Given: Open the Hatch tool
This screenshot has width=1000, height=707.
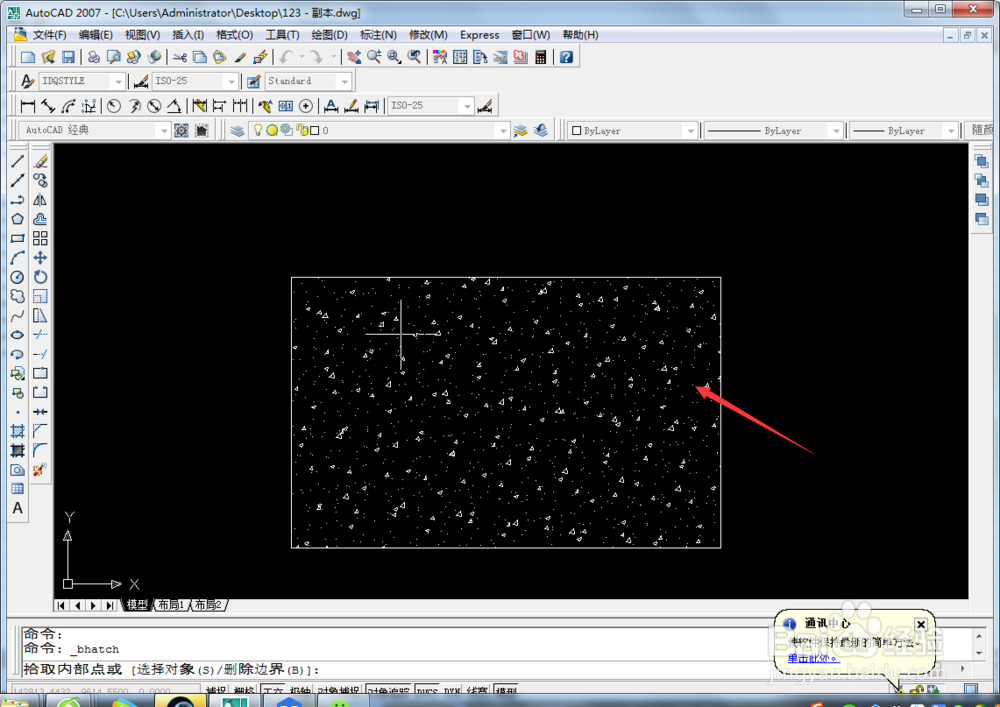Looking at the screenshot, I should tap(17, 432).
